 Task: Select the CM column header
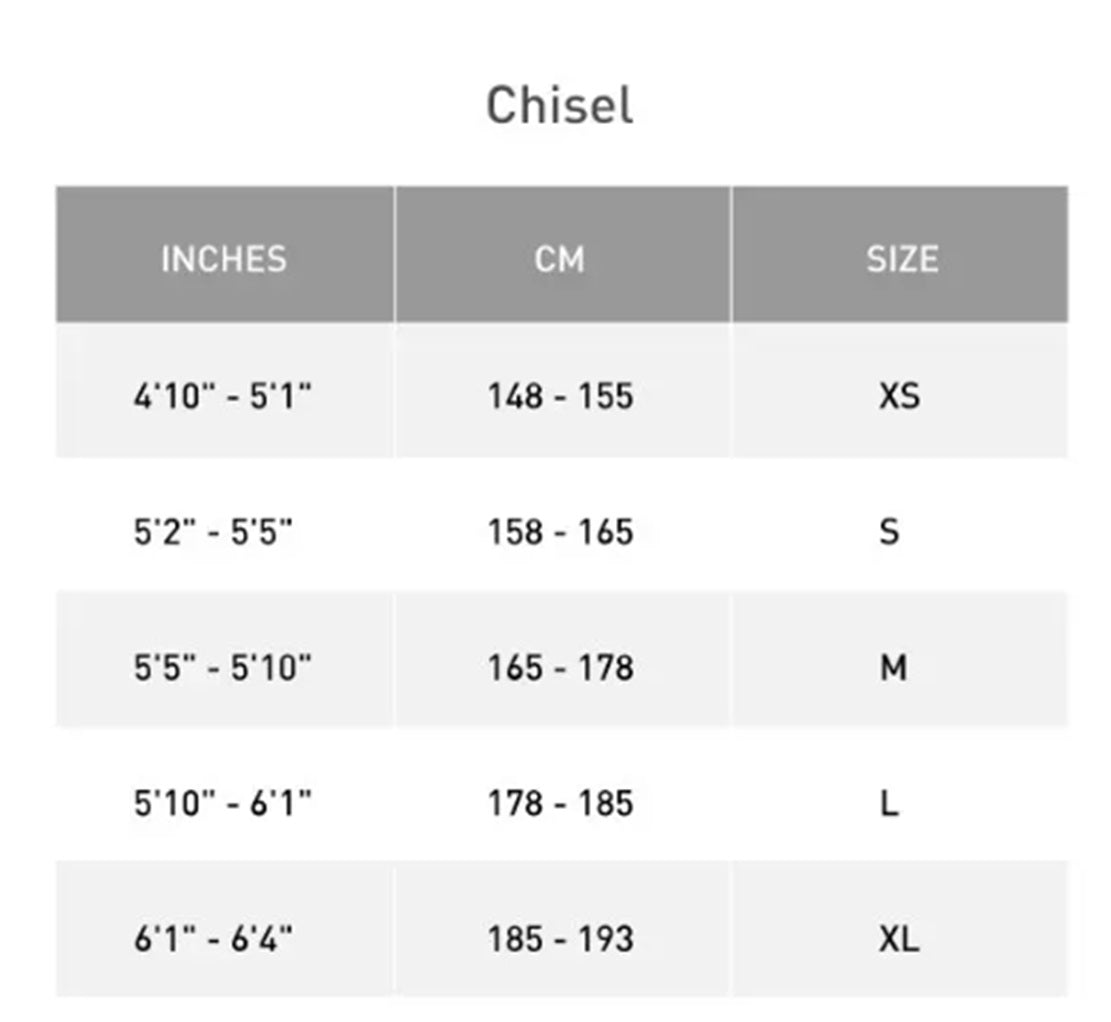pyautogui.click(x=559, y=259)
